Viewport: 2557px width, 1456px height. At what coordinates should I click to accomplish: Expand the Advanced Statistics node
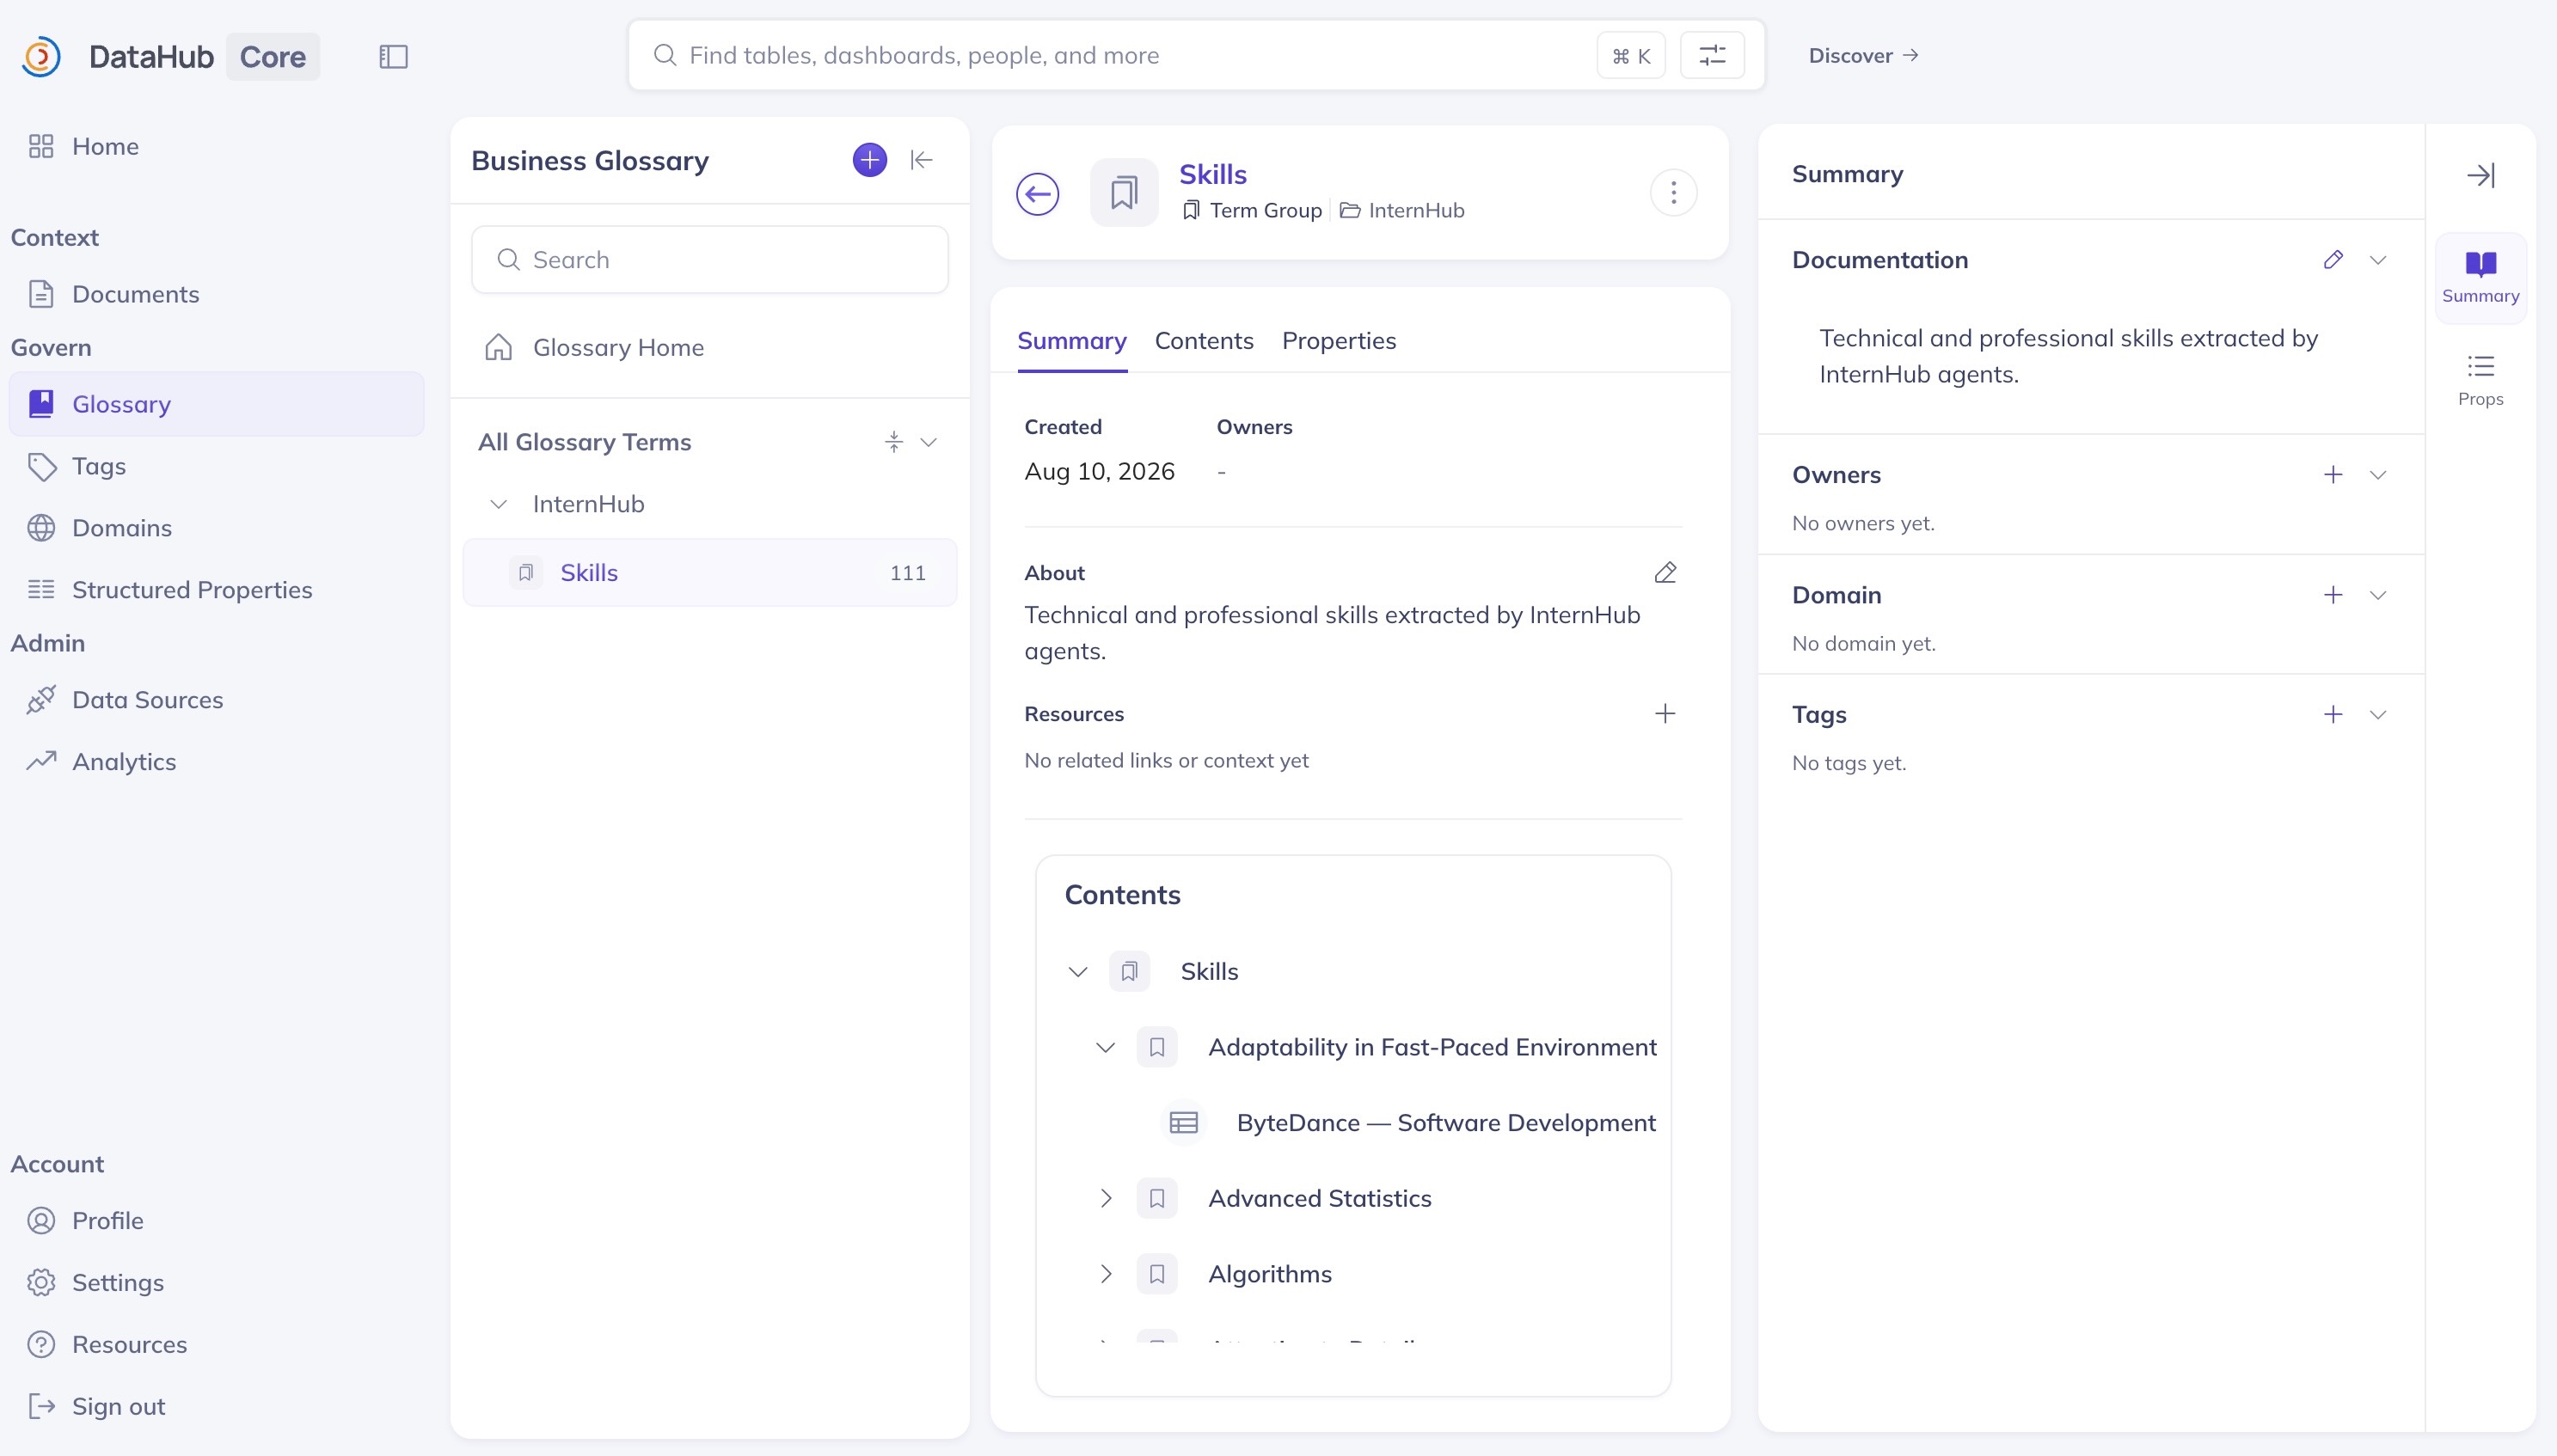tap(1105, 1199)
